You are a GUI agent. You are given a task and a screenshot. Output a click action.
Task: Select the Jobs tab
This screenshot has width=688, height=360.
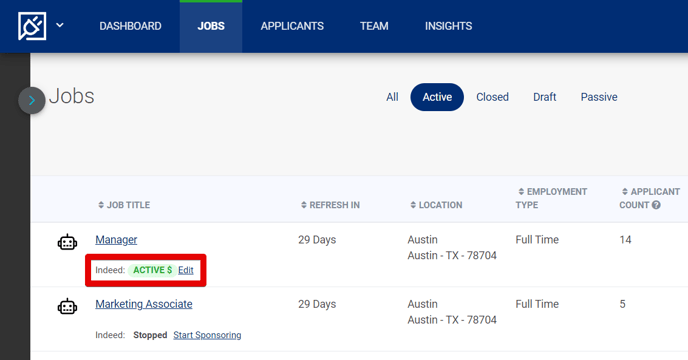[x=211, y=26]
